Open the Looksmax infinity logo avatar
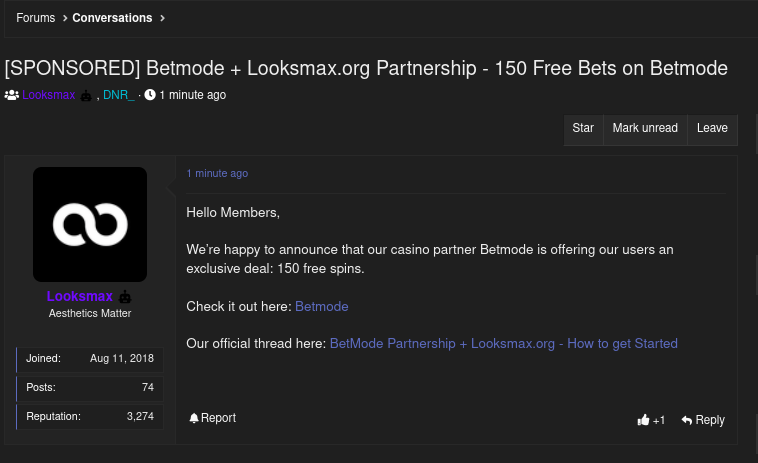Image resolution: width=758 pixels, height=463 pixels. click(90, 224)
